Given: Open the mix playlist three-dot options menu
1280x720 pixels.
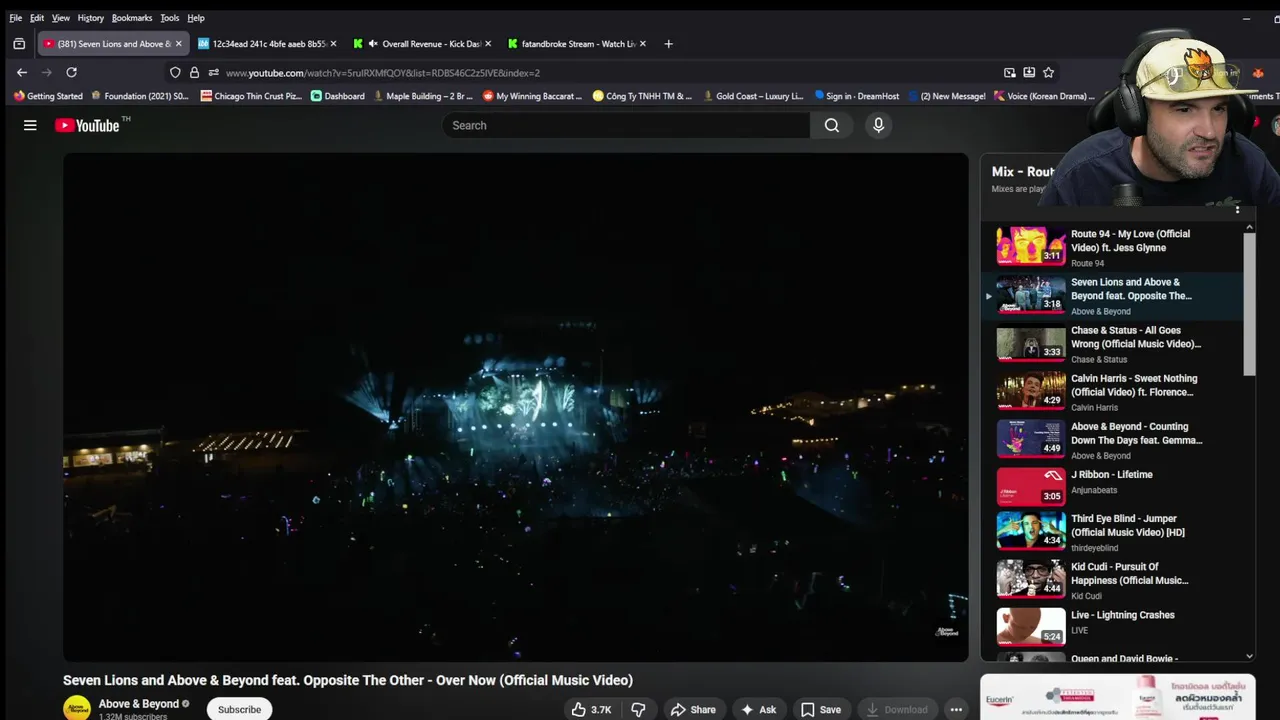Looking at the screenshot, I should tap(1237, 209).
